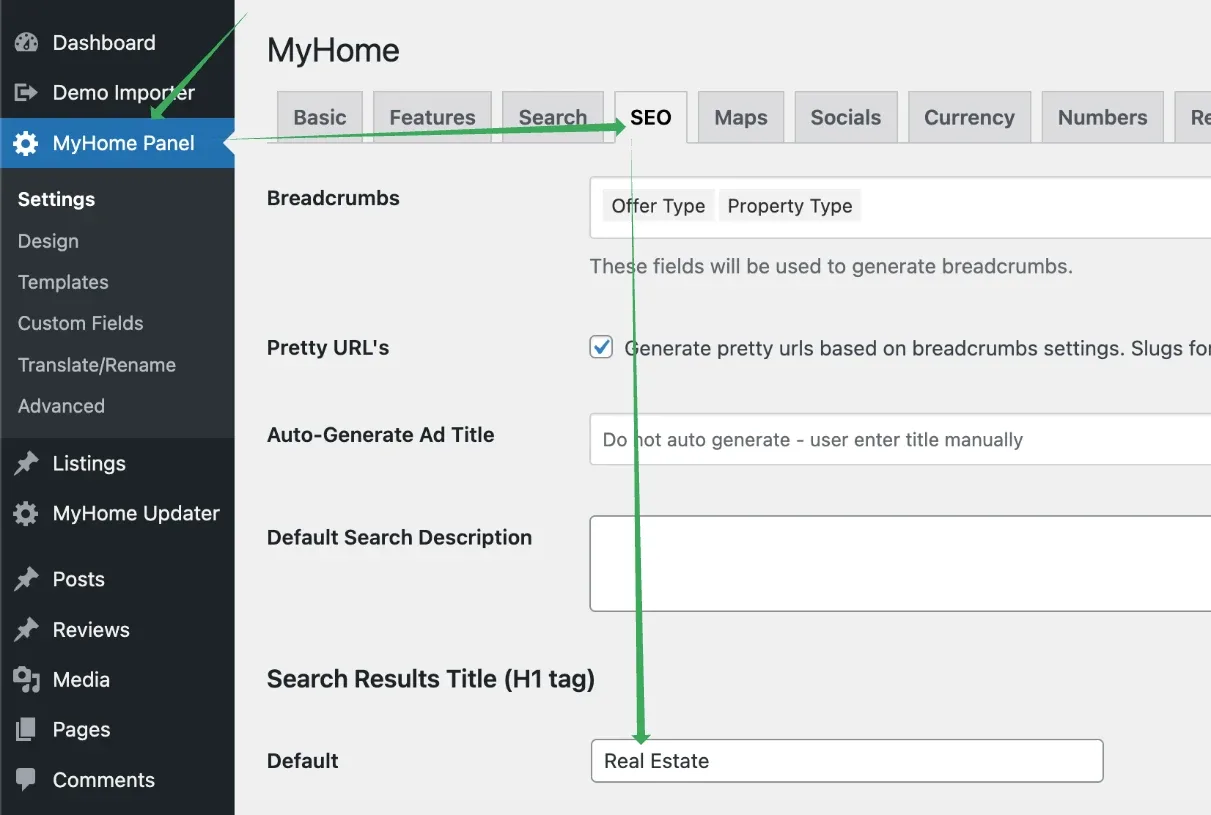Click the Posts pin icon
This screenshot has height=815, width=1211.
point(26,579)
